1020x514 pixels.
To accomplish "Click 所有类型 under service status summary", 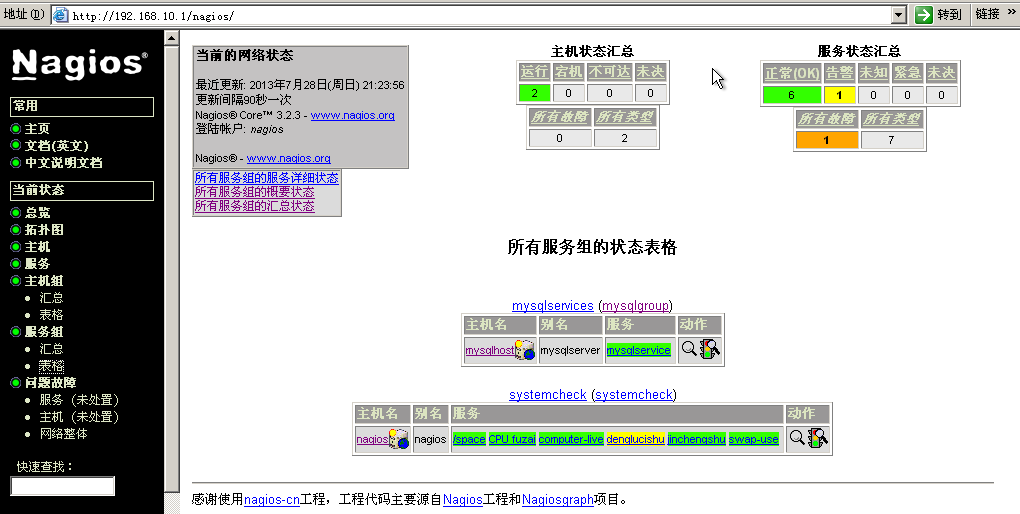I will (892, 119).
